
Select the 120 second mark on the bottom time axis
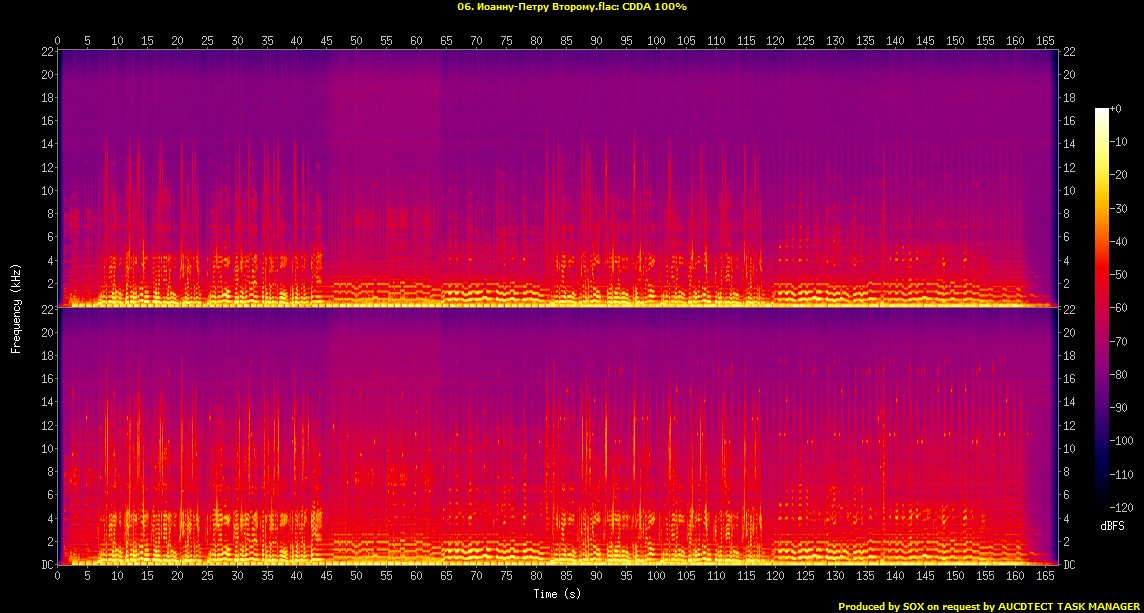(x=775, y=576)
